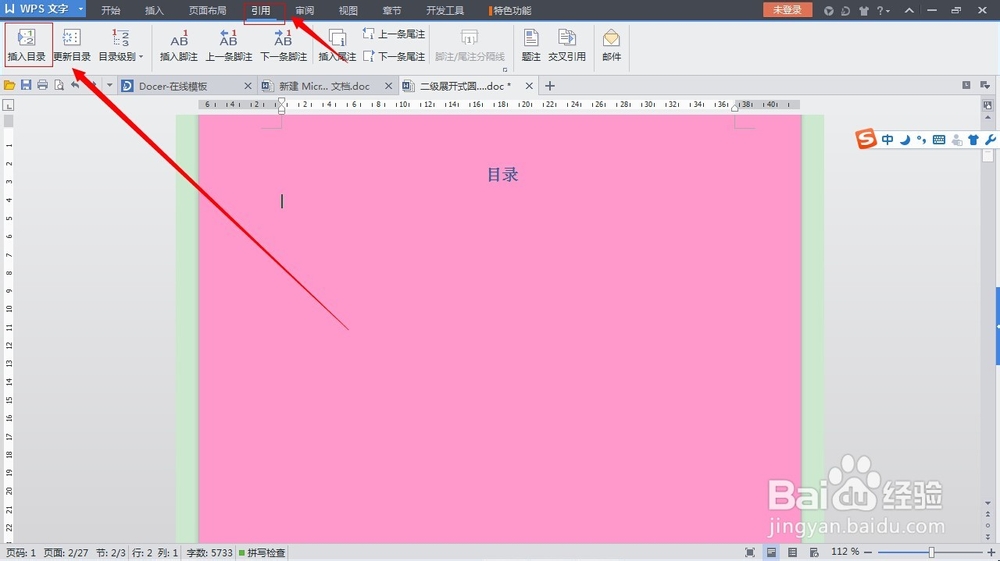
Task: Click the 邮件 mail merge icon
Action: pos(611,45)
